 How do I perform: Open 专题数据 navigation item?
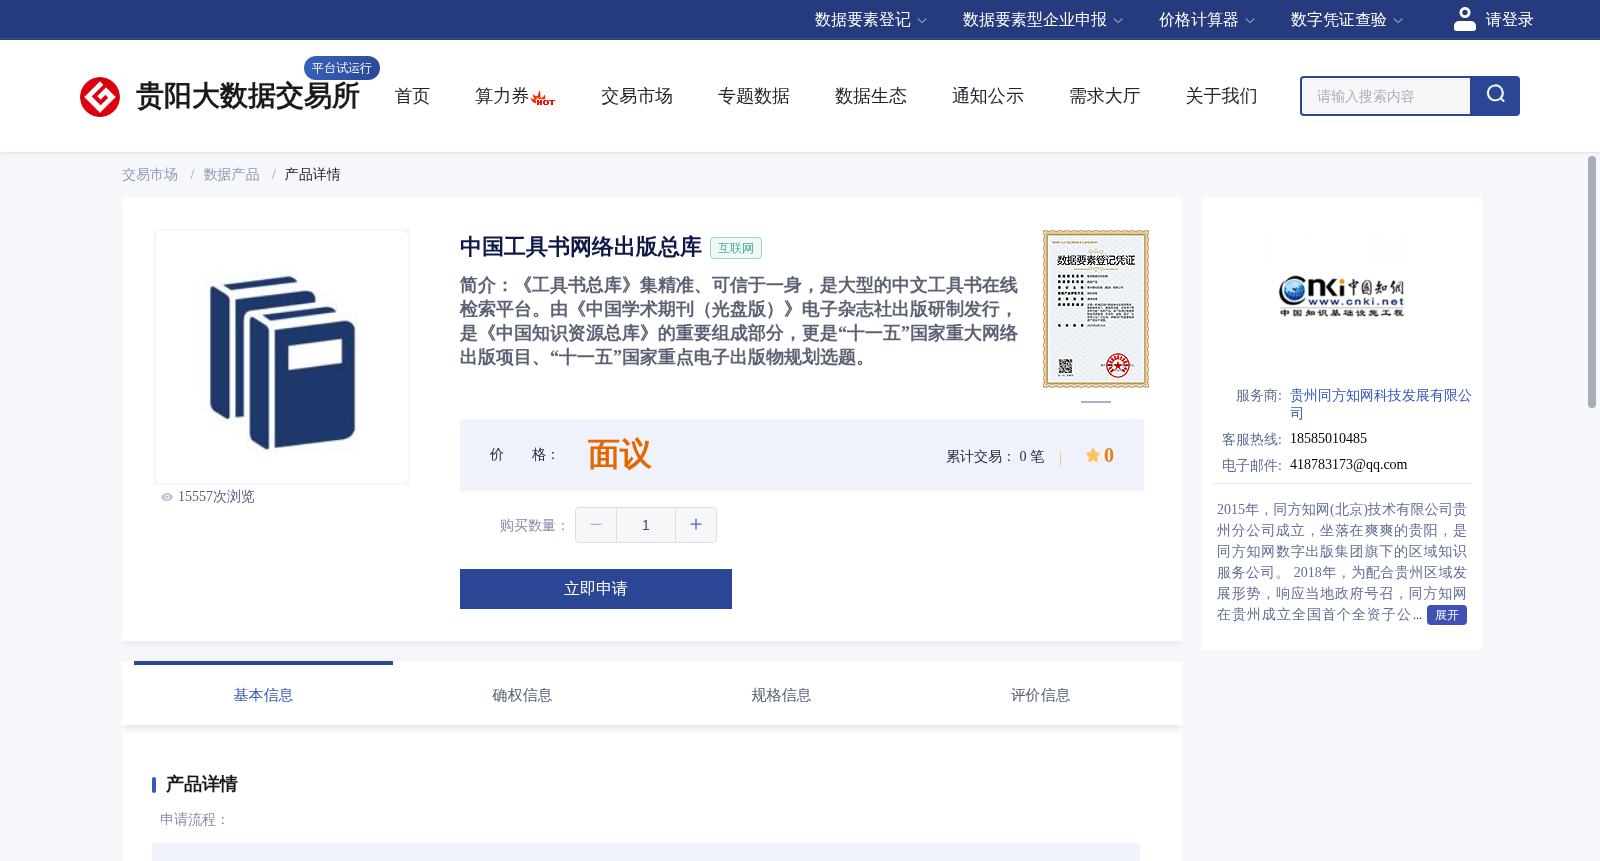[x=754, y=96]
